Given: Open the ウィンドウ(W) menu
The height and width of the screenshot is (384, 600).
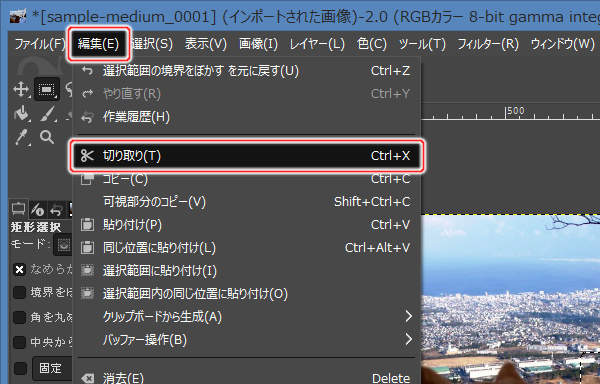Looking at the screenshot, I should tap(562, 44).
